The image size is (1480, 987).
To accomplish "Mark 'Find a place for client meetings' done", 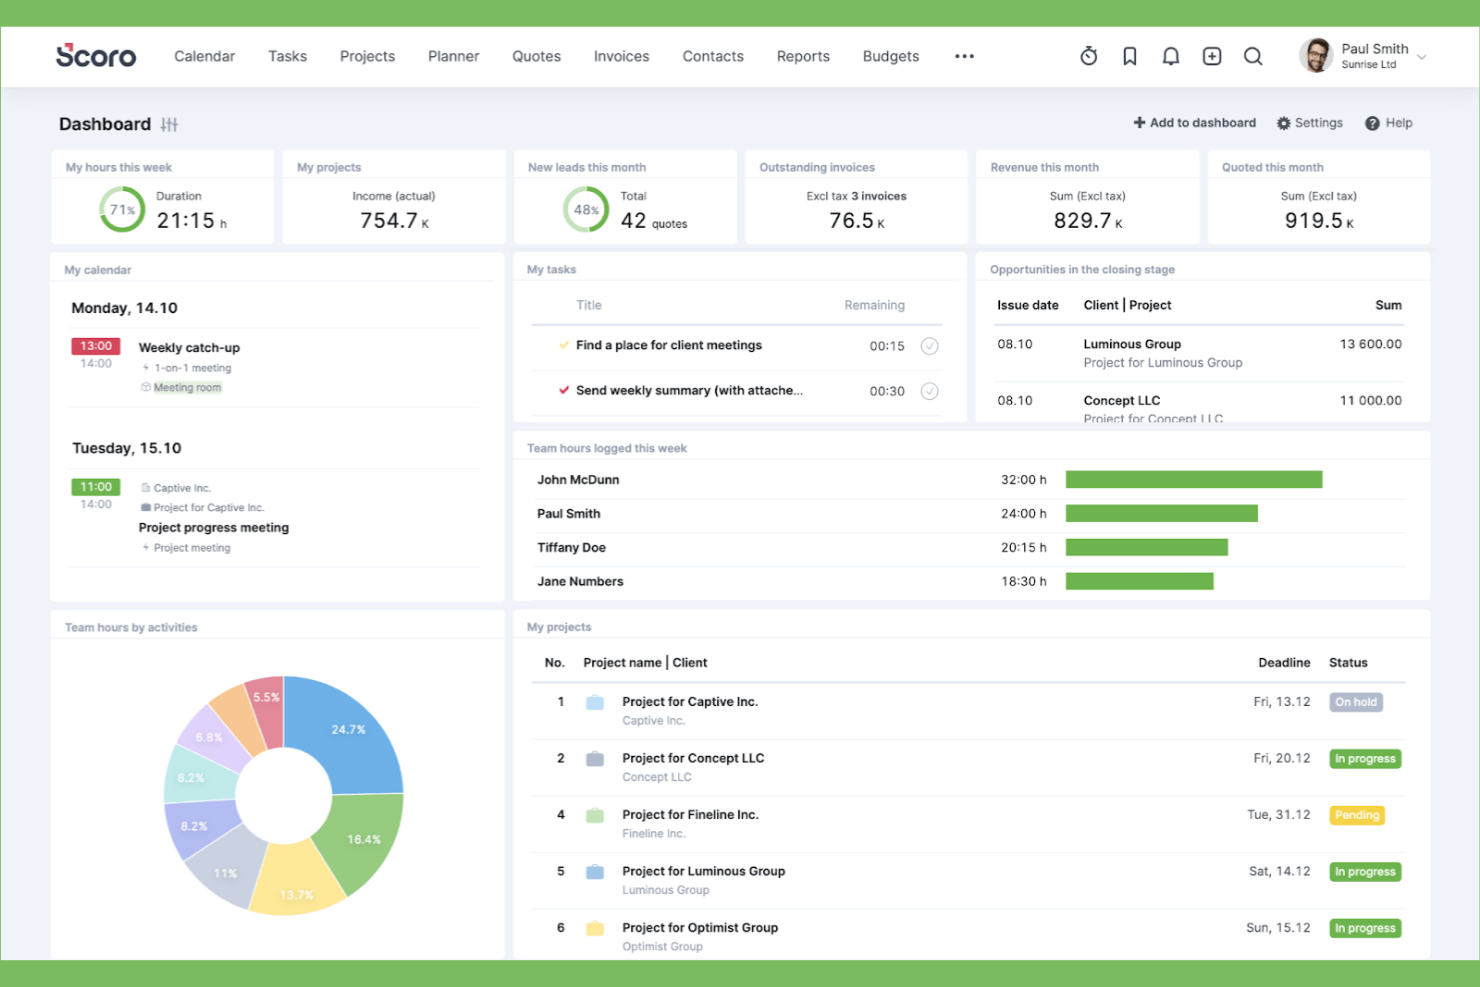I will 929,346.
